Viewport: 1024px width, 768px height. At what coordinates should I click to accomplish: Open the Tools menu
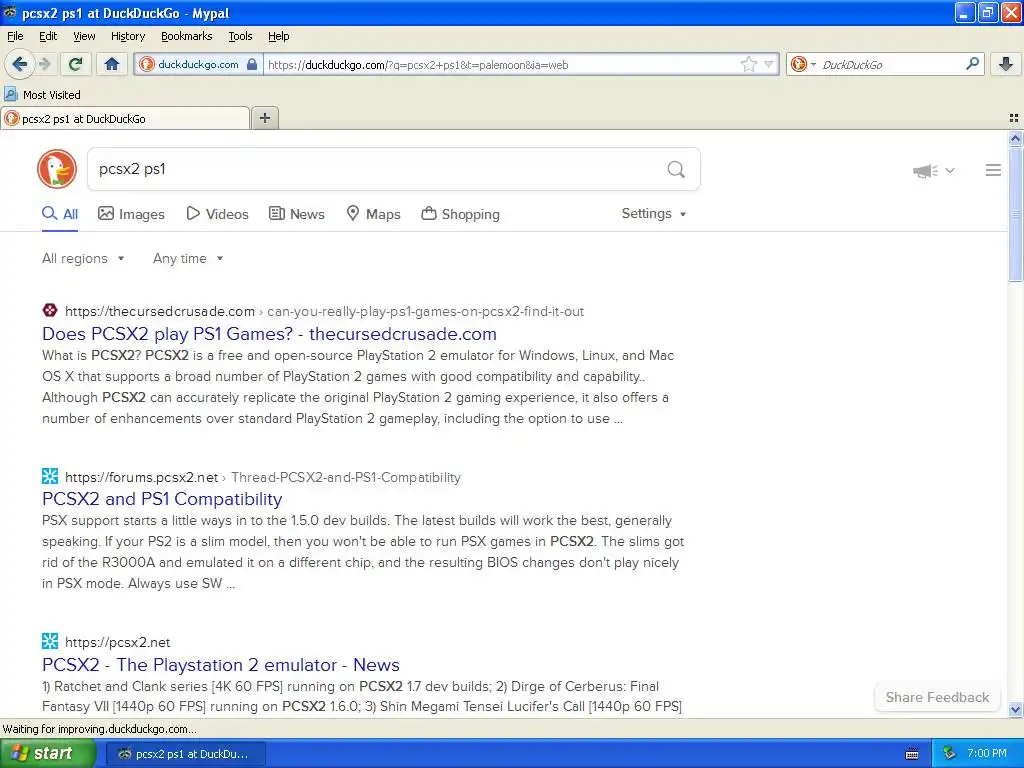point(240,36)
